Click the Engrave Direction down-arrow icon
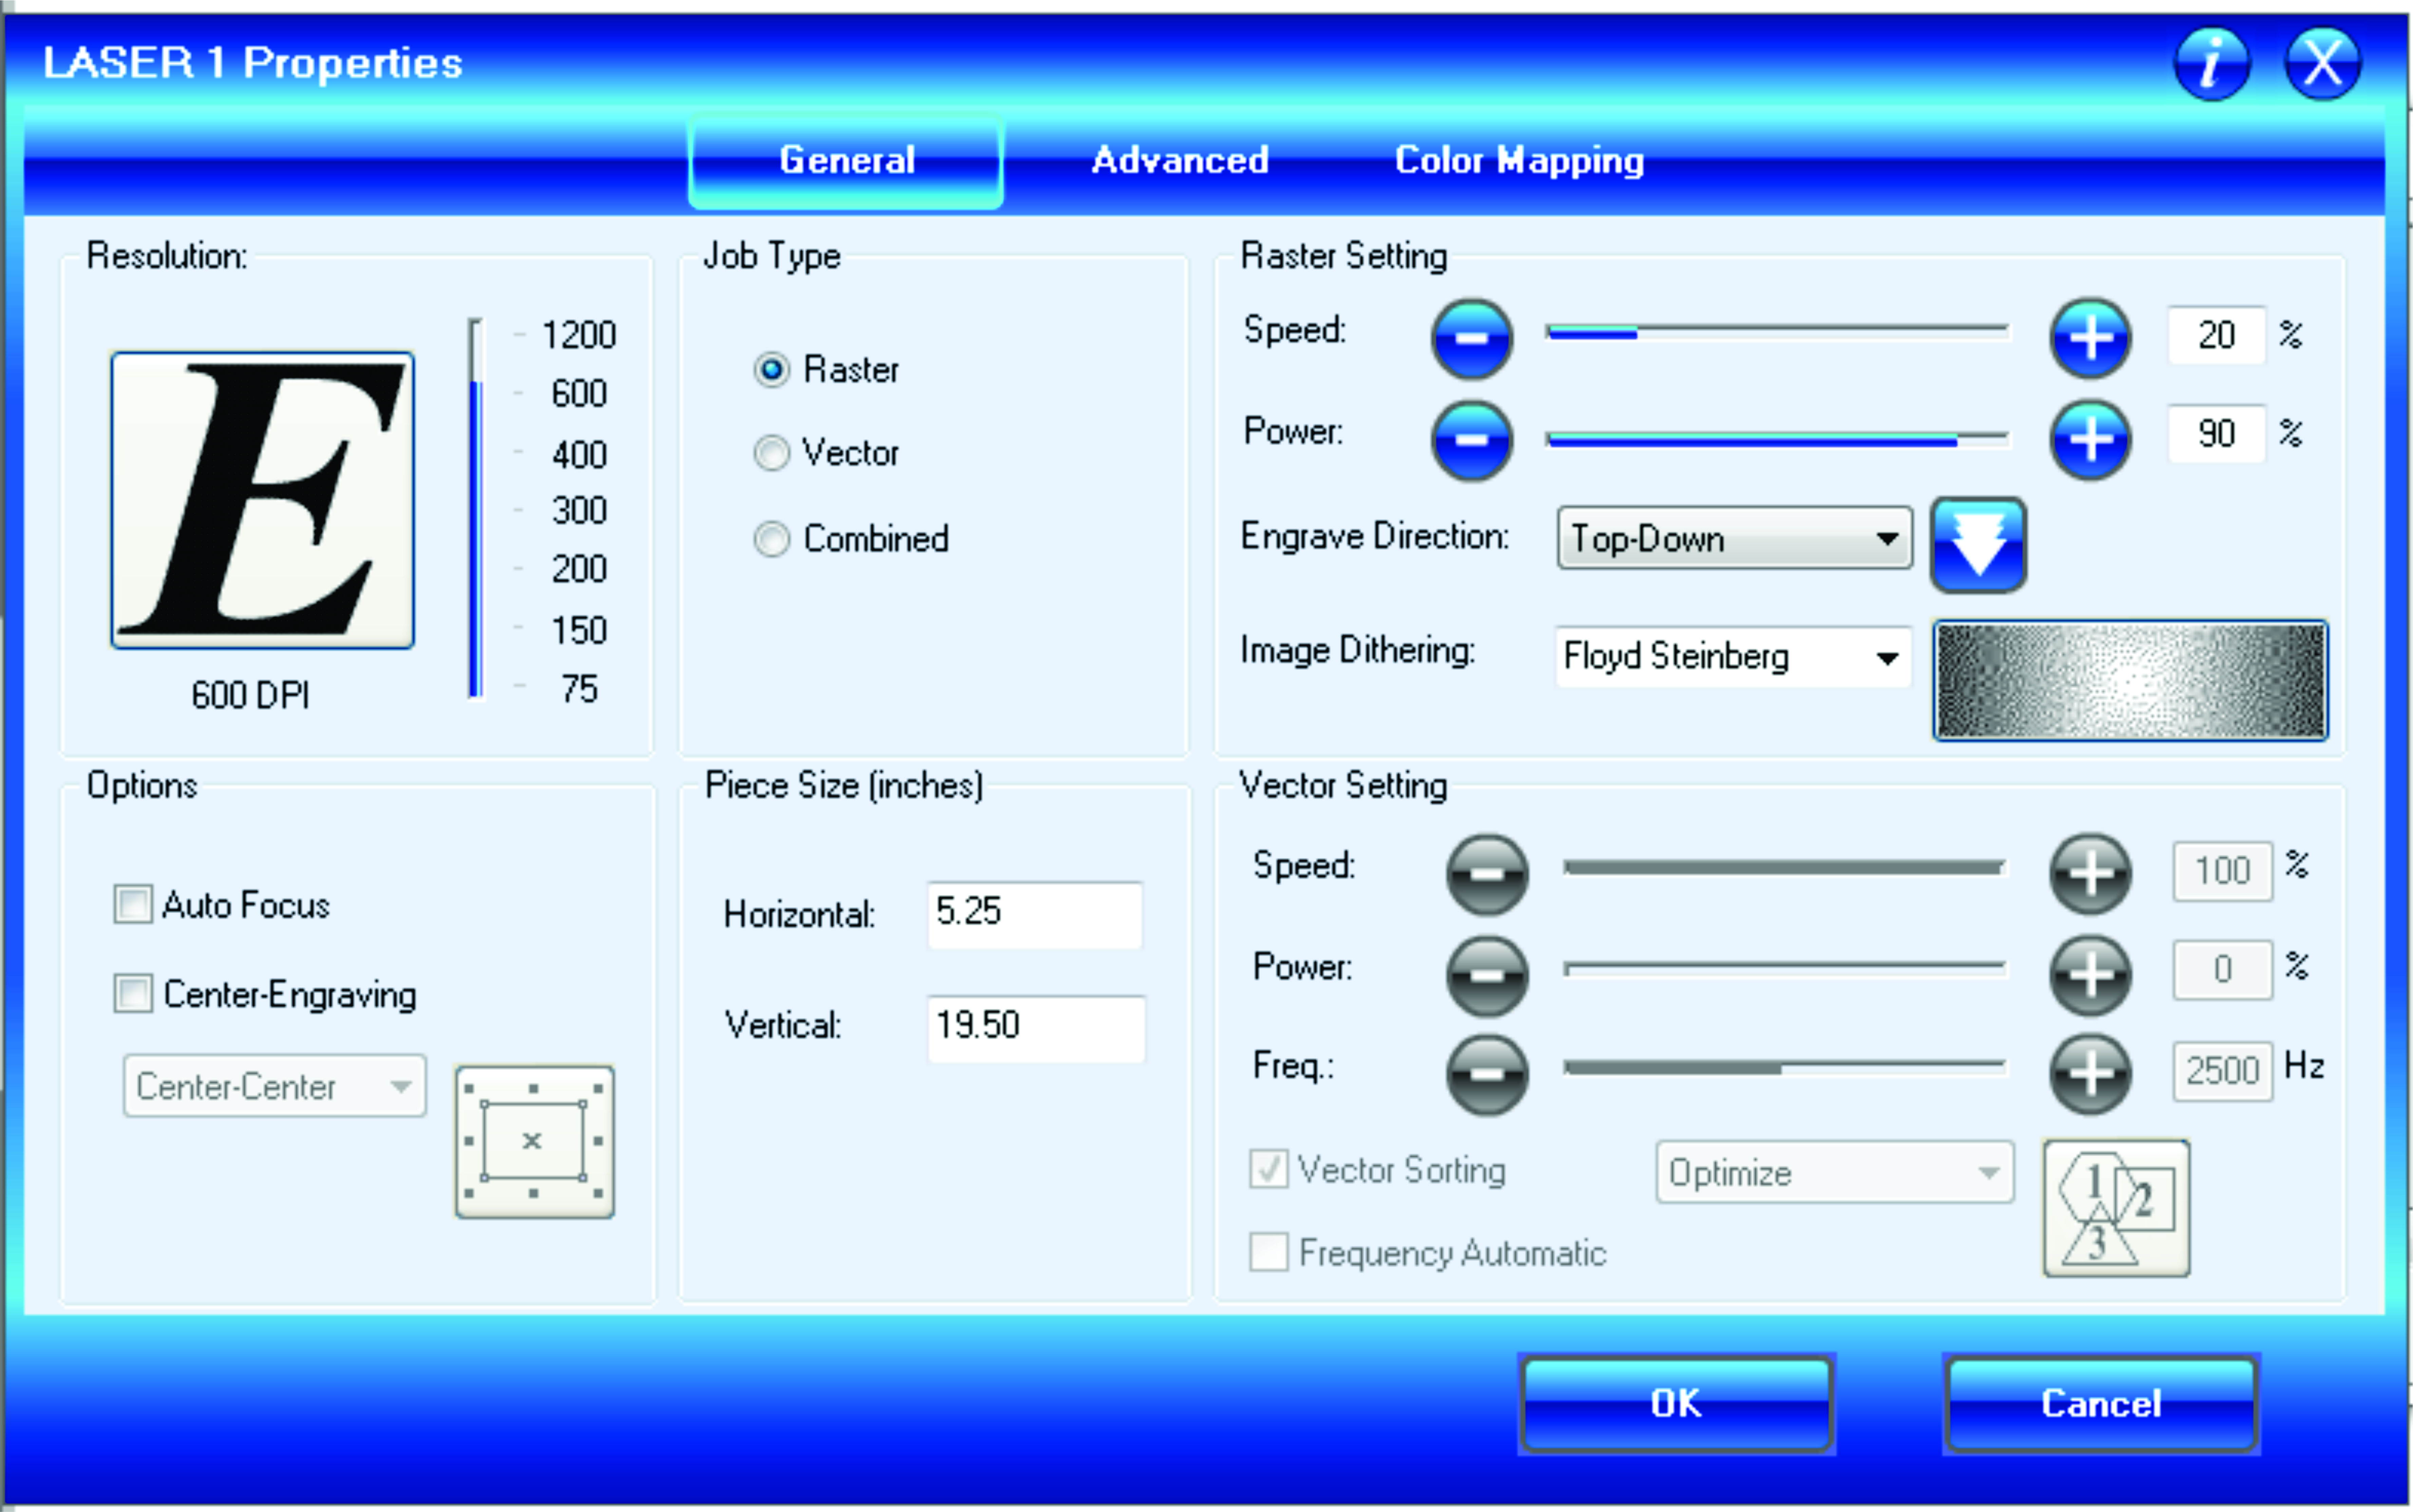The image size is (2413, 1512). click(x=1979, y=545)
